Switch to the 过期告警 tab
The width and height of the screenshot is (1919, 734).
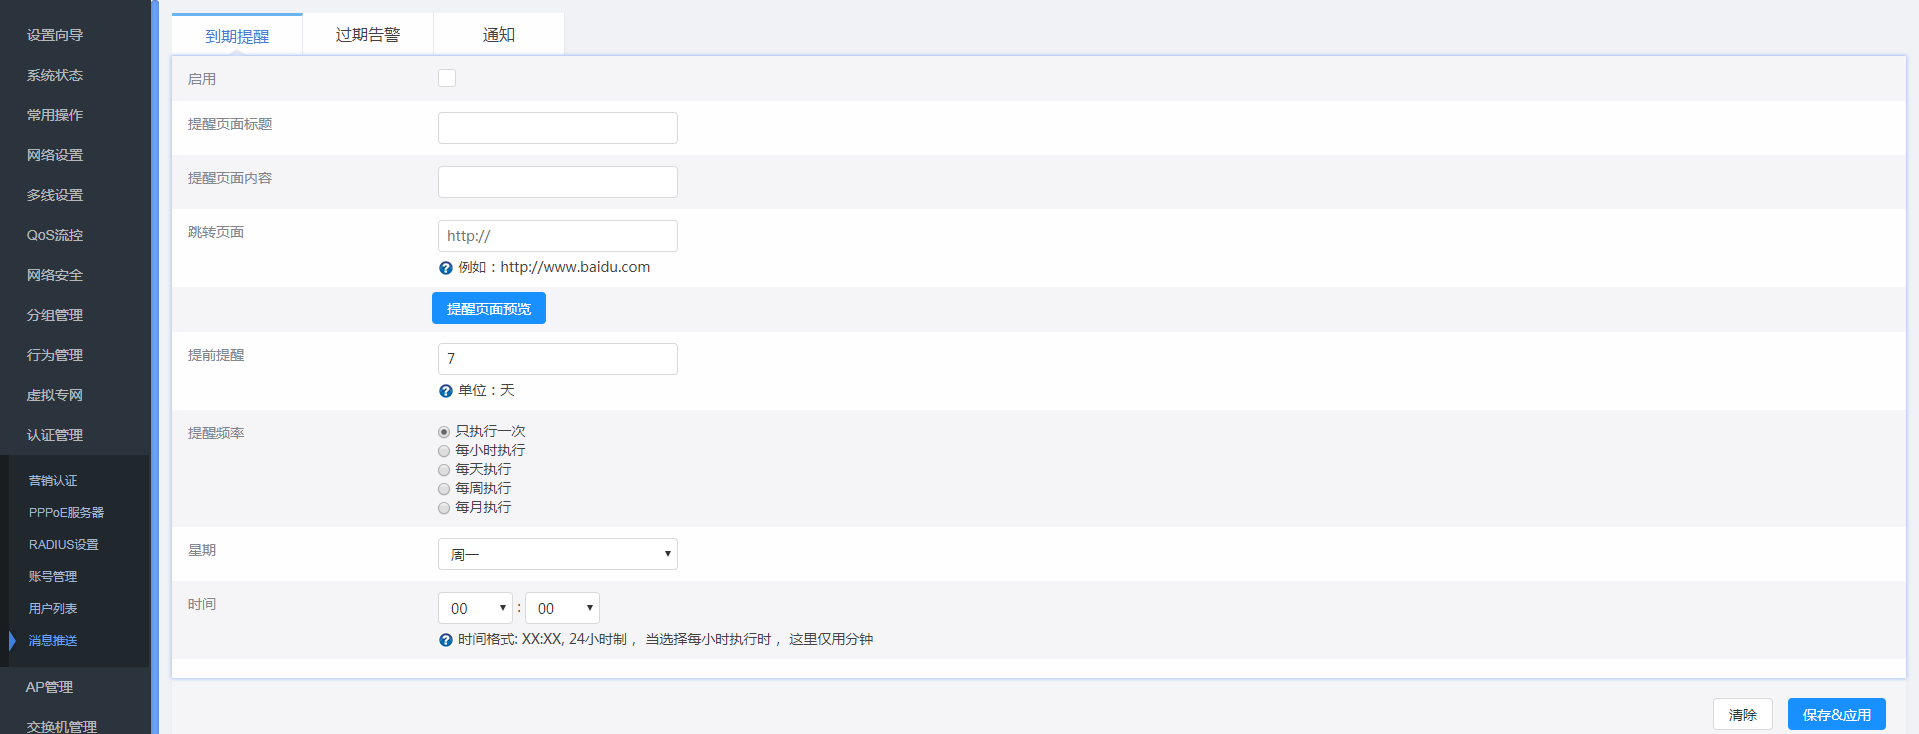[367, 35]
